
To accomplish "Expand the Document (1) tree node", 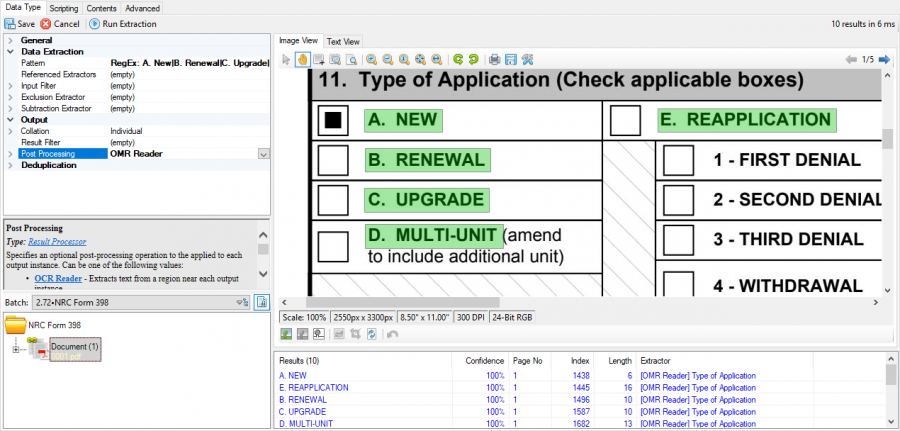I will [x=16, y=348].
